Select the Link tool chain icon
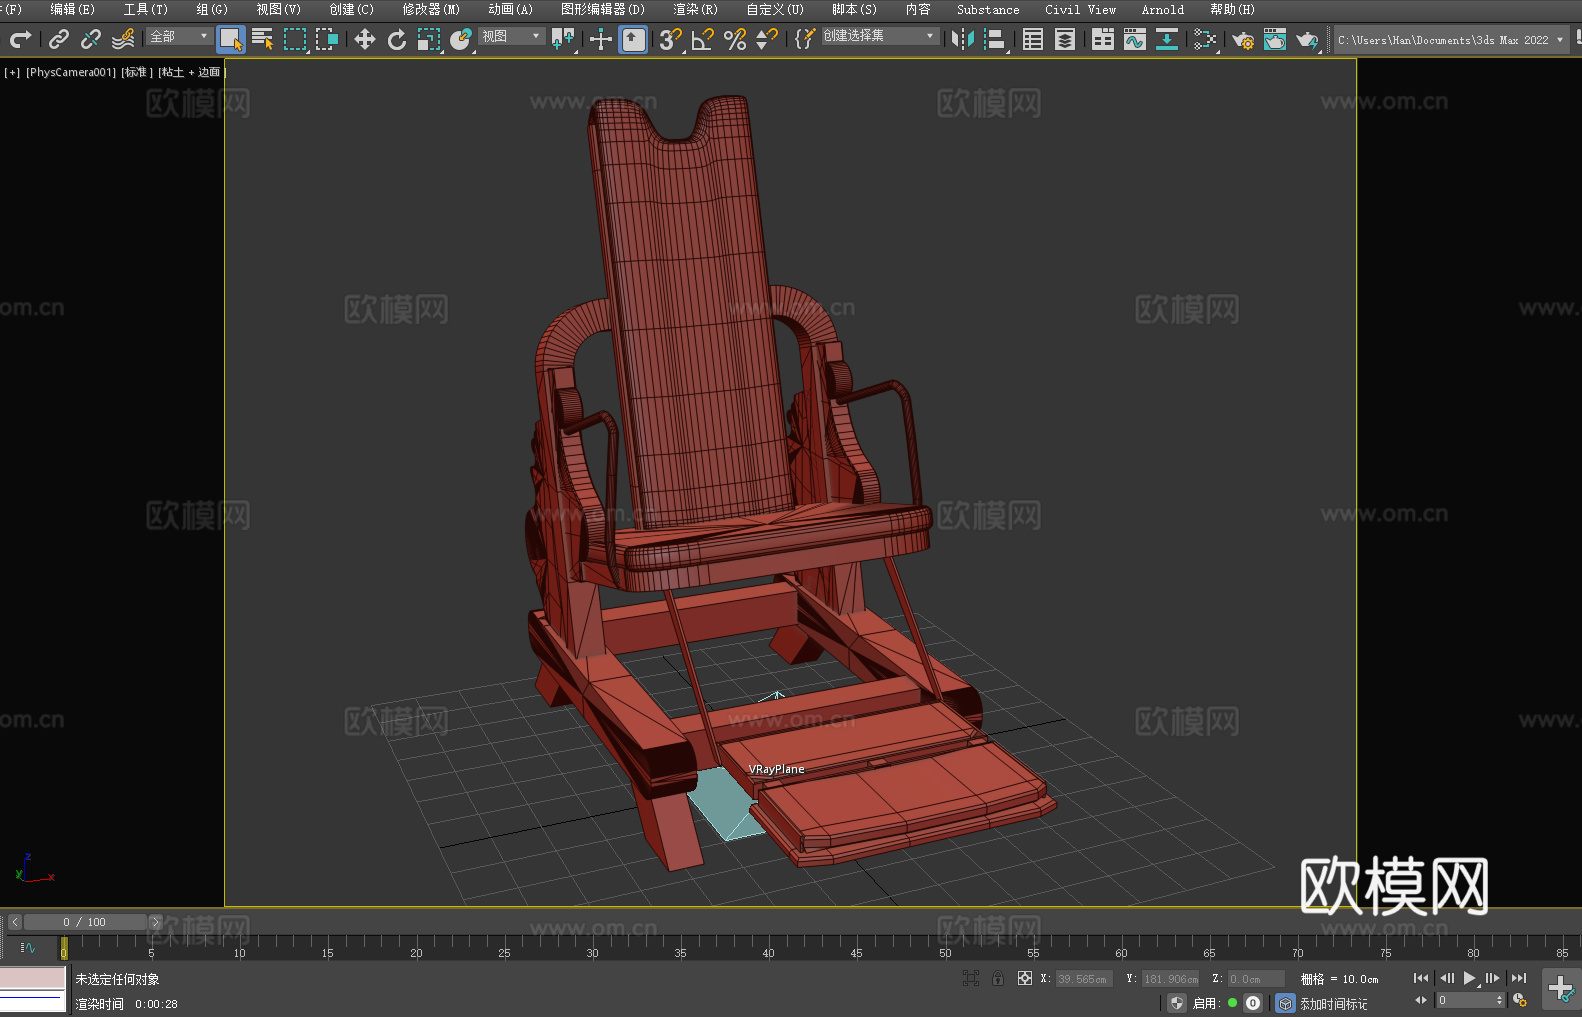Viewport: 1582px width, 1017px height. click(59, 40)
